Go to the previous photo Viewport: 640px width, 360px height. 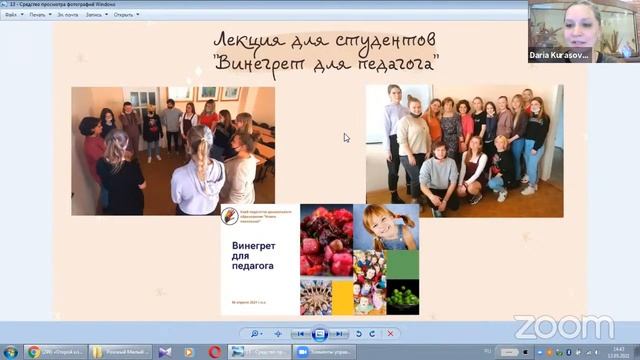click(x=301, y=334)
